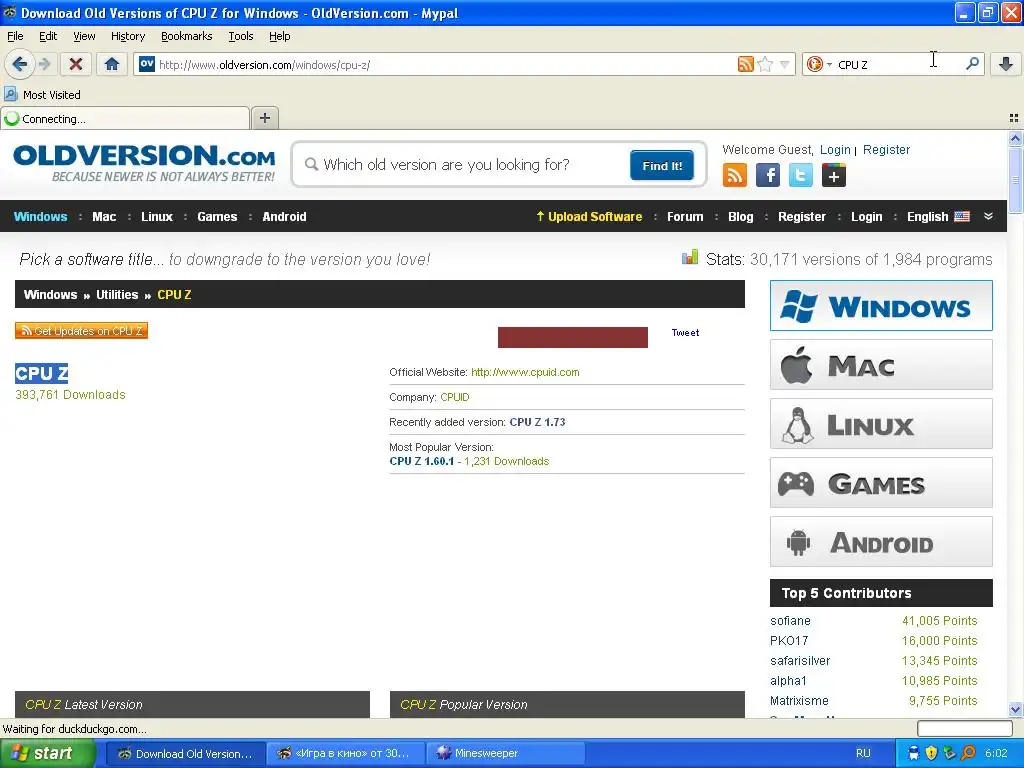Viewport: 1024px width, 768px height.
Task: Open the Register link beside Welcome Guest
Action: coord(886,150)
